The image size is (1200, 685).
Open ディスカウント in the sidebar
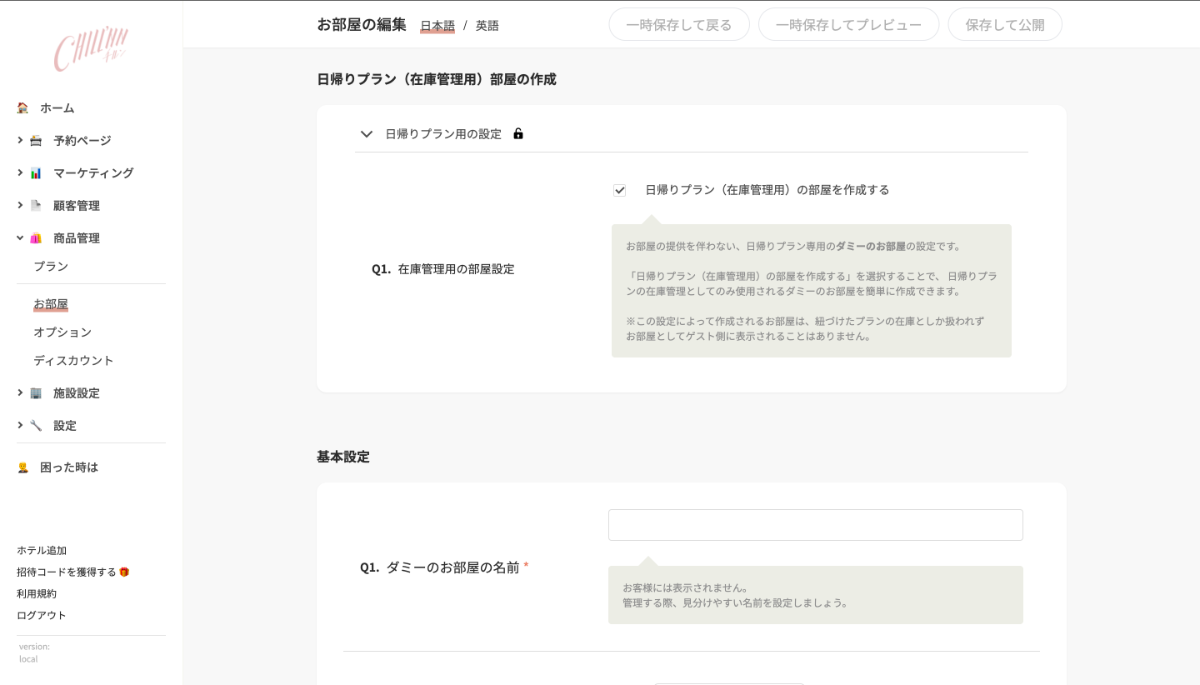[73, 361]
